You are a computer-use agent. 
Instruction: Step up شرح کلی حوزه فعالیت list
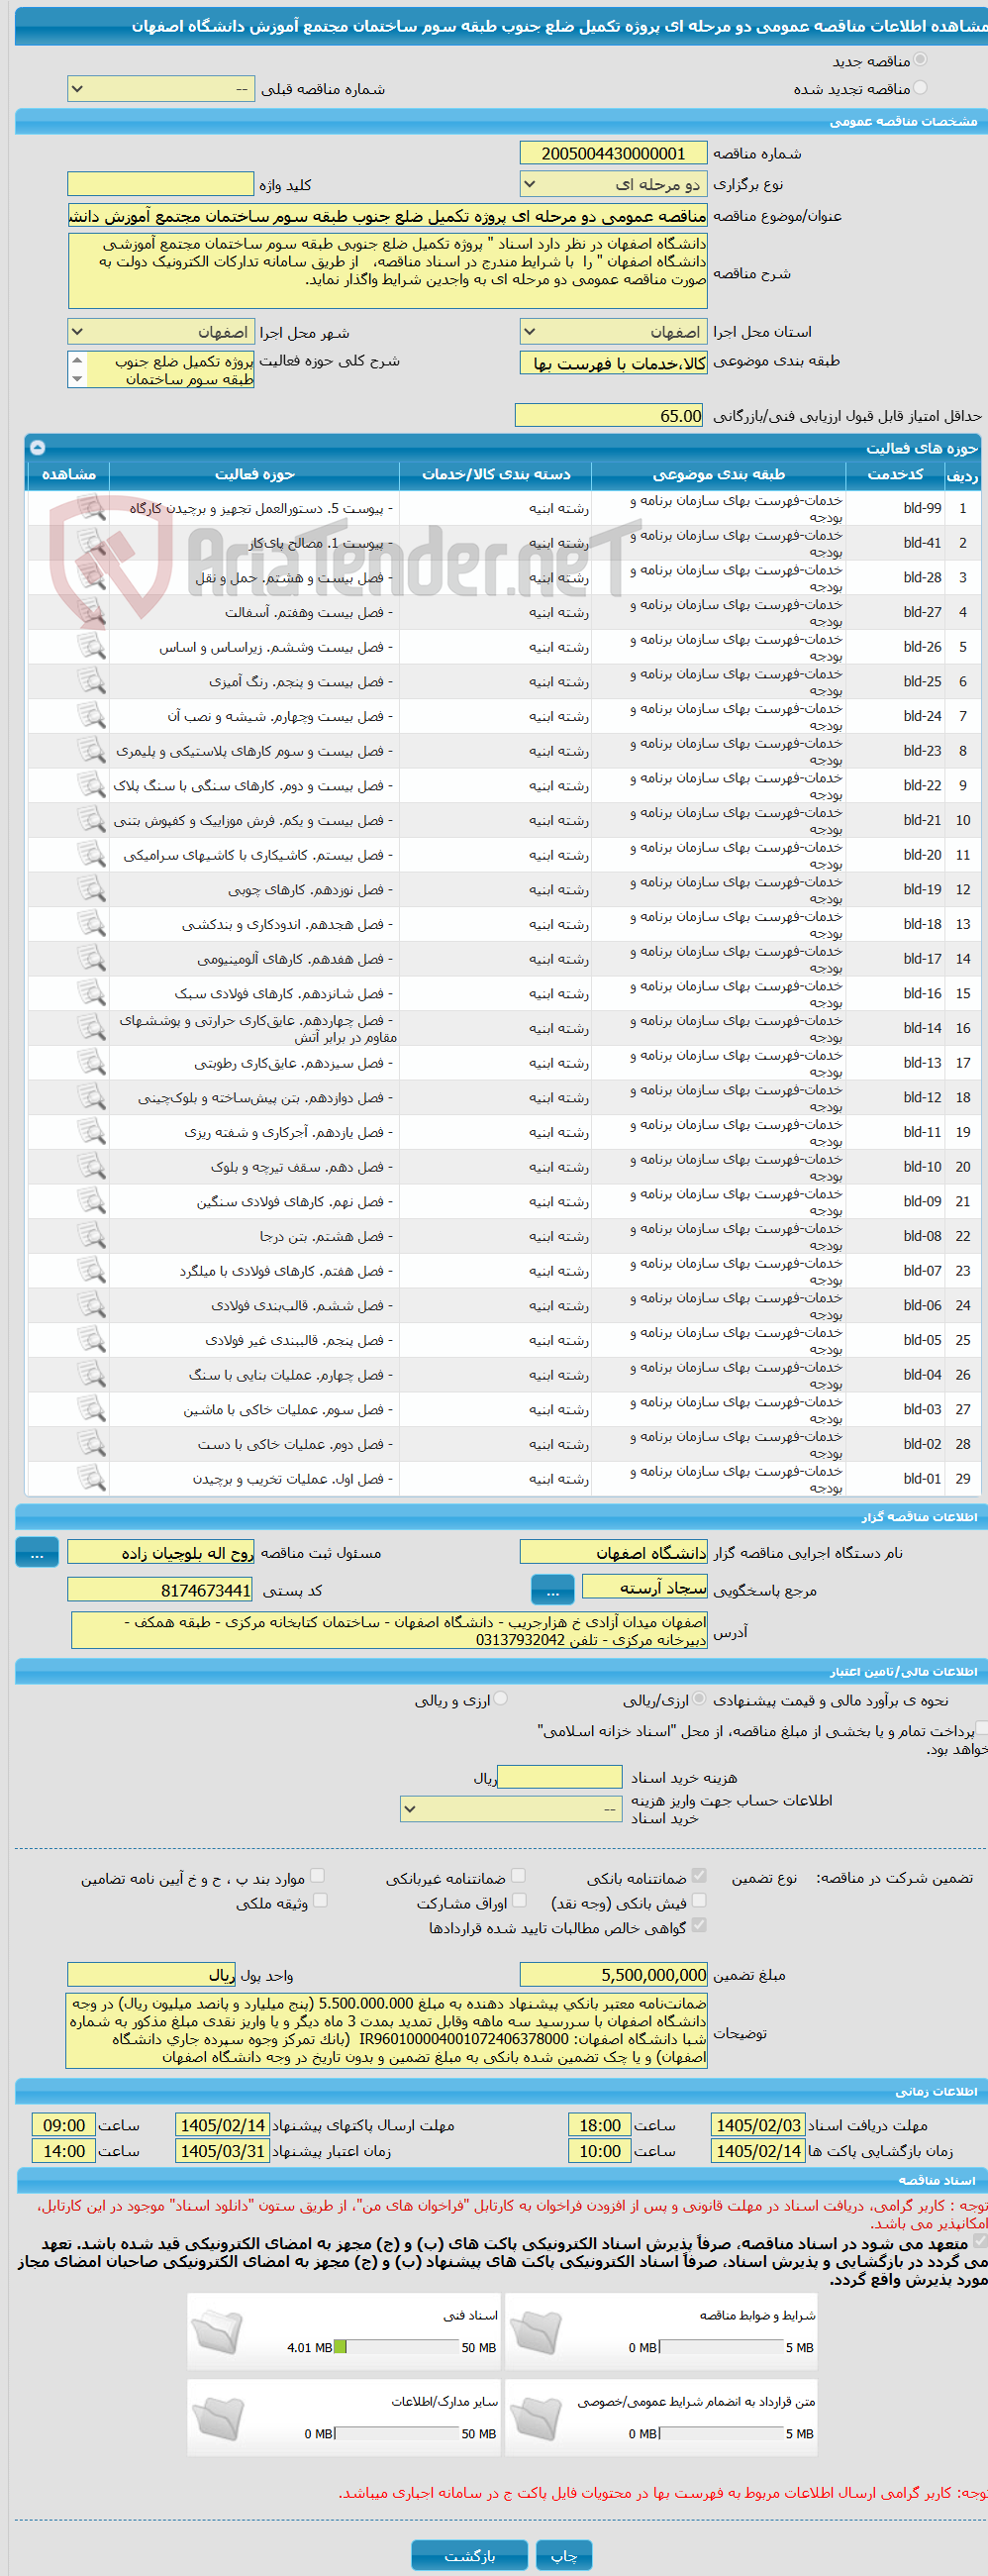pyautogui.click(x=78, y=359)
